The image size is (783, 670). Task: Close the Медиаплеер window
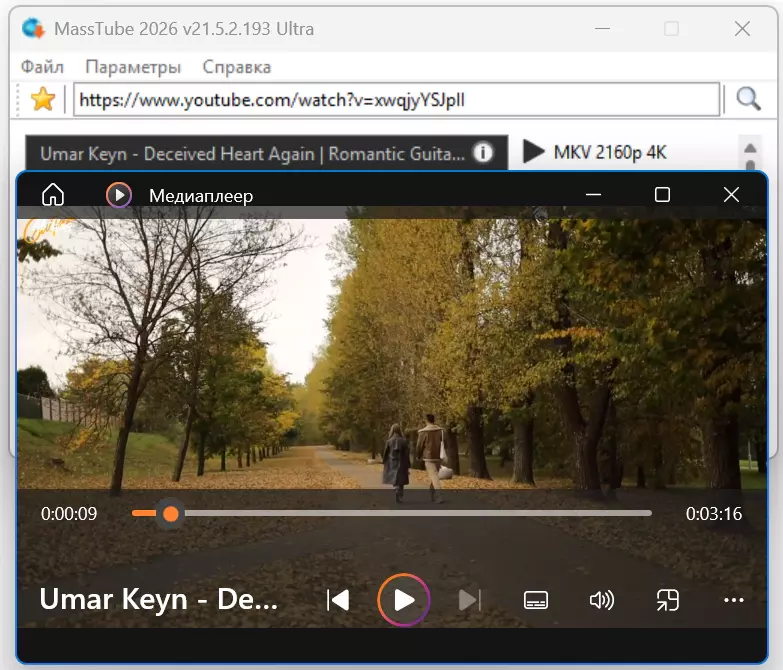pyautogui.click(x=731, y=194)
